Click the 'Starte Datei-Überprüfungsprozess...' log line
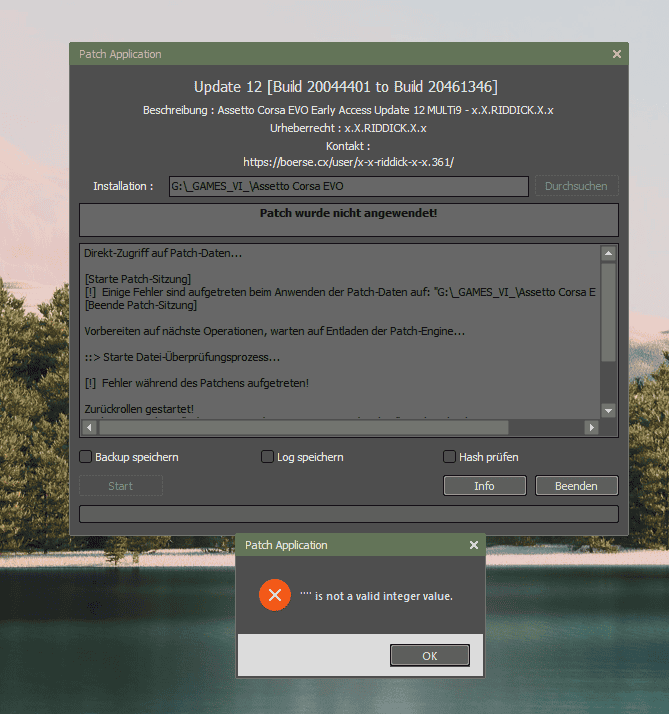669x714 pixels. [x=182, y=357]
